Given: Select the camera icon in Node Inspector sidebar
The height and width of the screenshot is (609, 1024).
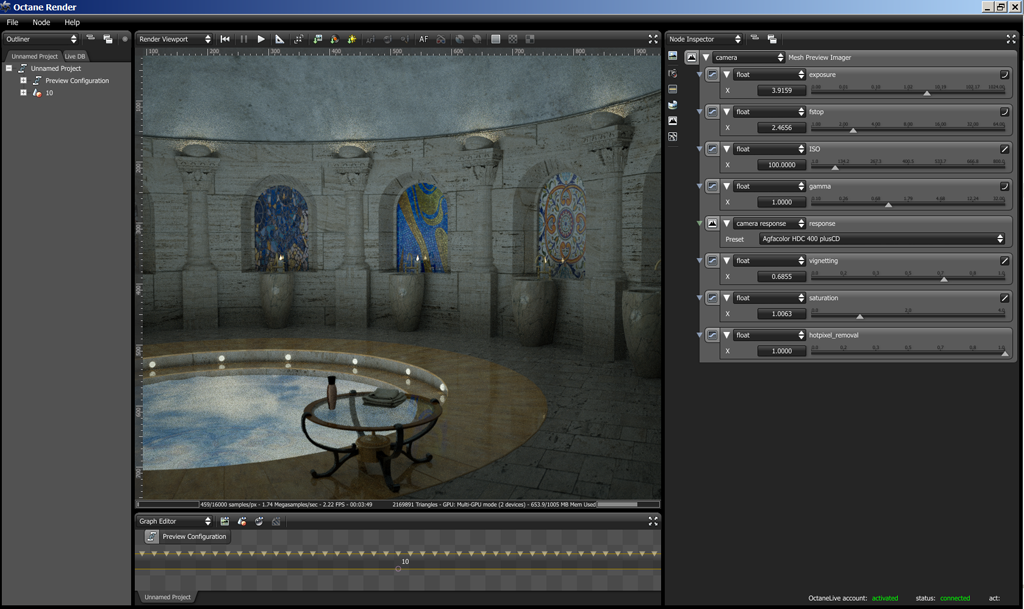Looking at the screenshot, I should (673, 73).
